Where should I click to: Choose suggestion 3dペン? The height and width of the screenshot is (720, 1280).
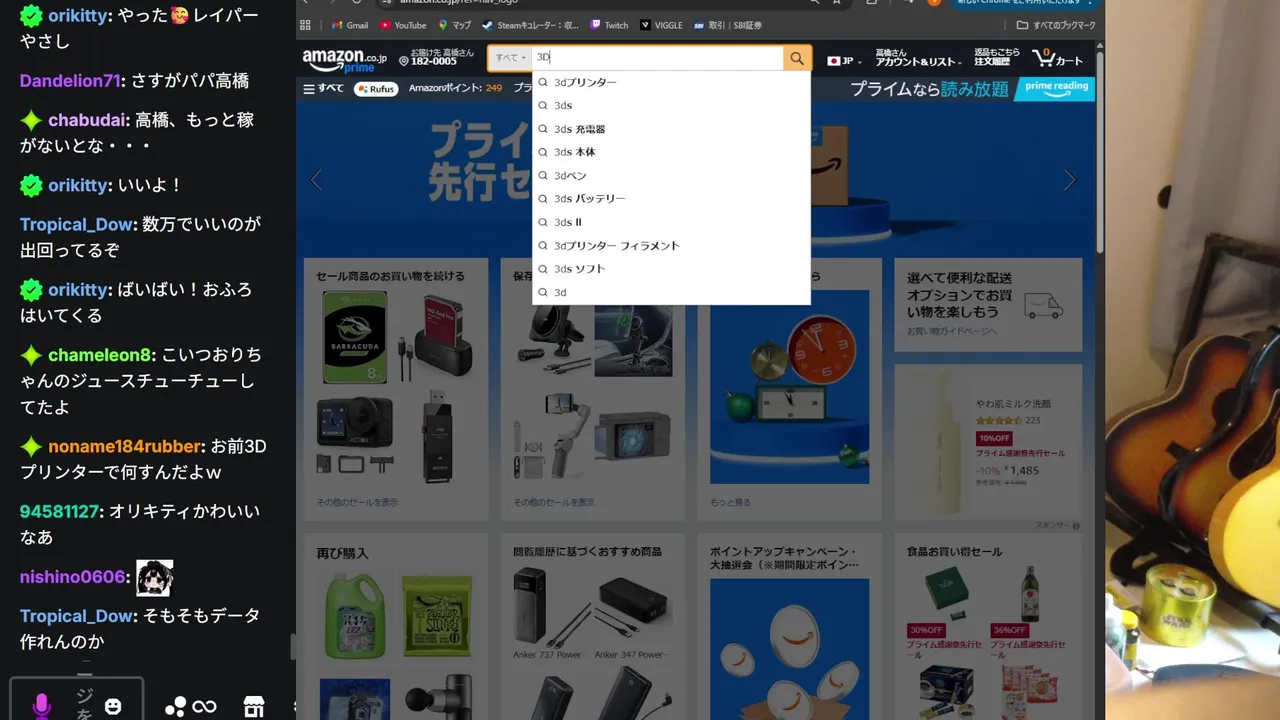[671, 175]
